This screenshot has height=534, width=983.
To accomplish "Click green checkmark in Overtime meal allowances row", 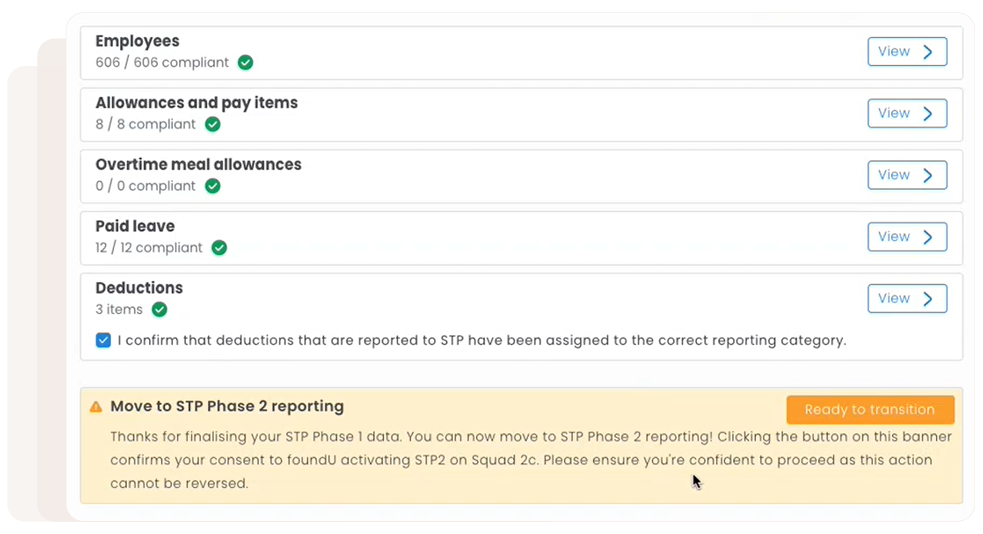I will tap(212, 186).
